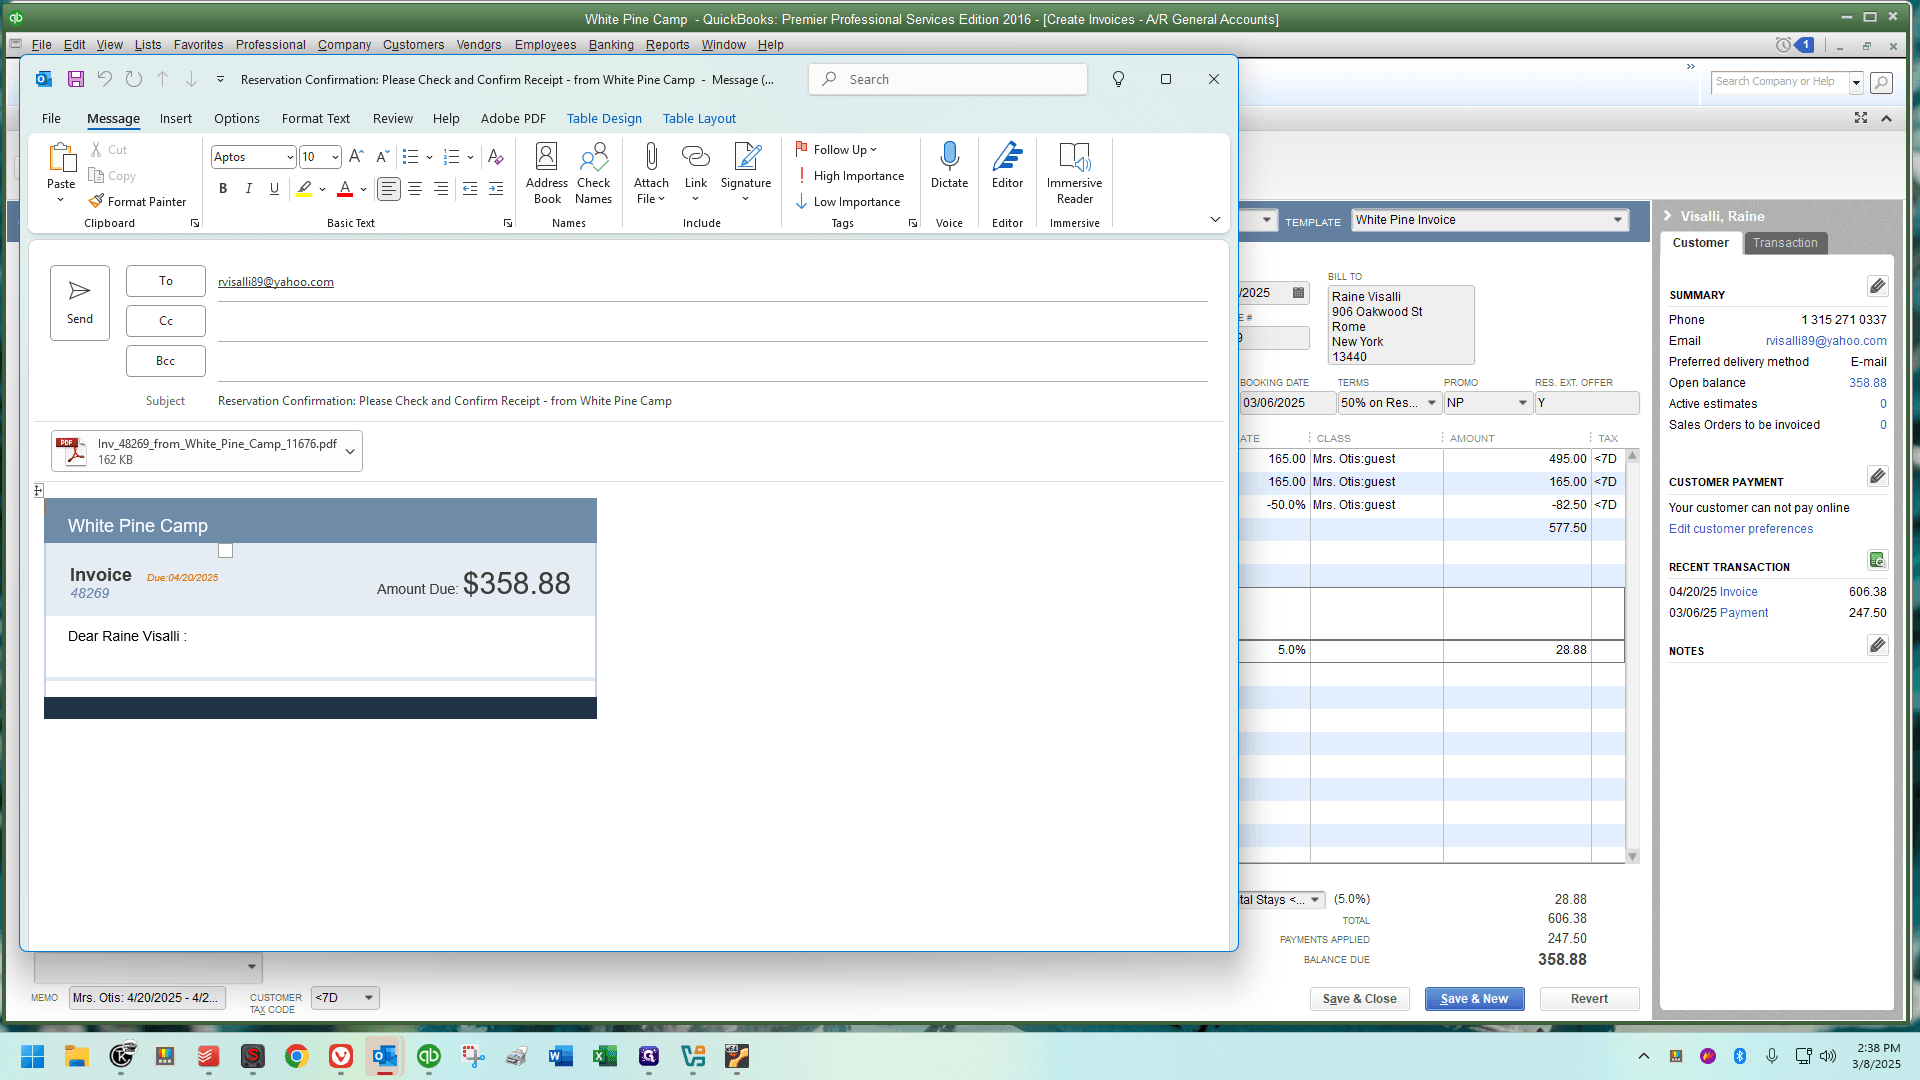This screenshot has height=1080, width=1920.
Task: Expand the Follow Up flag menu
Action: pyautogui.click(x=836, y=150)
